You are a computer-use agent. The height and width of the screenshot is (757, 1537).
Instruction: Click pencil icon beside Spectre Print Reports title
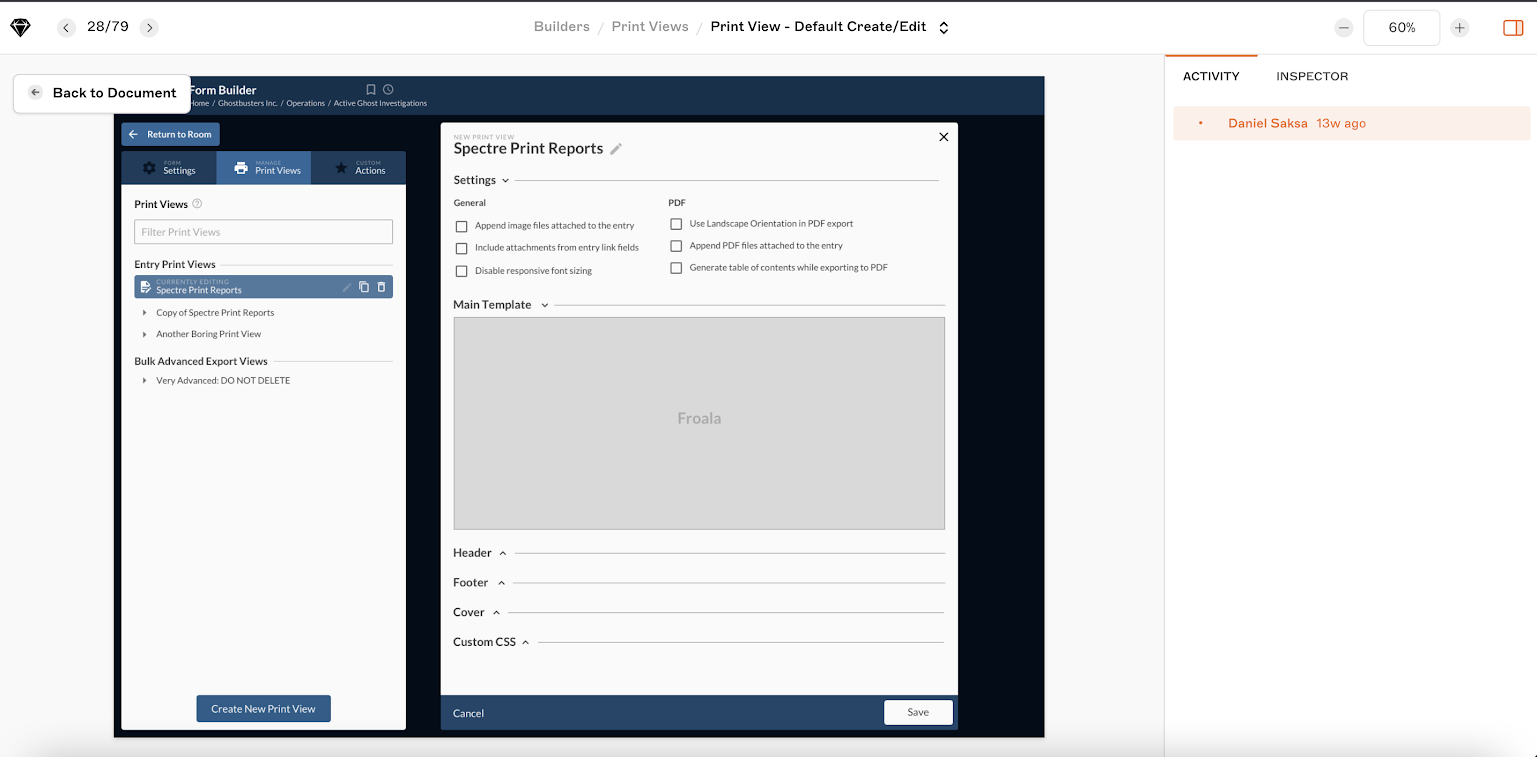coord(616,149)
